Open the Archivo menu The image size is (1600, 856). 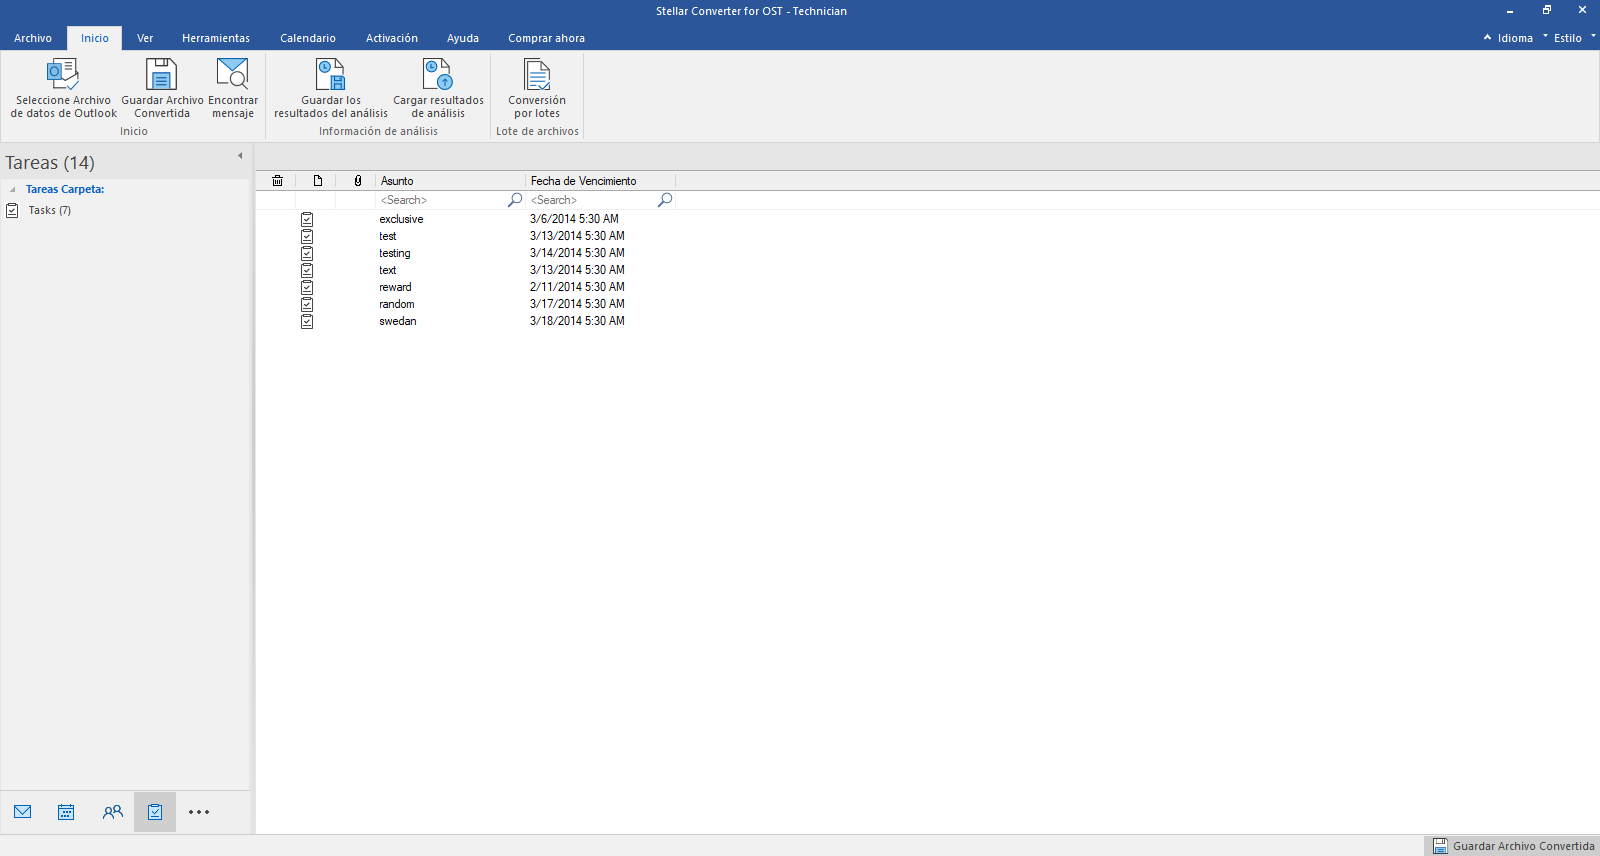(33, 38)
